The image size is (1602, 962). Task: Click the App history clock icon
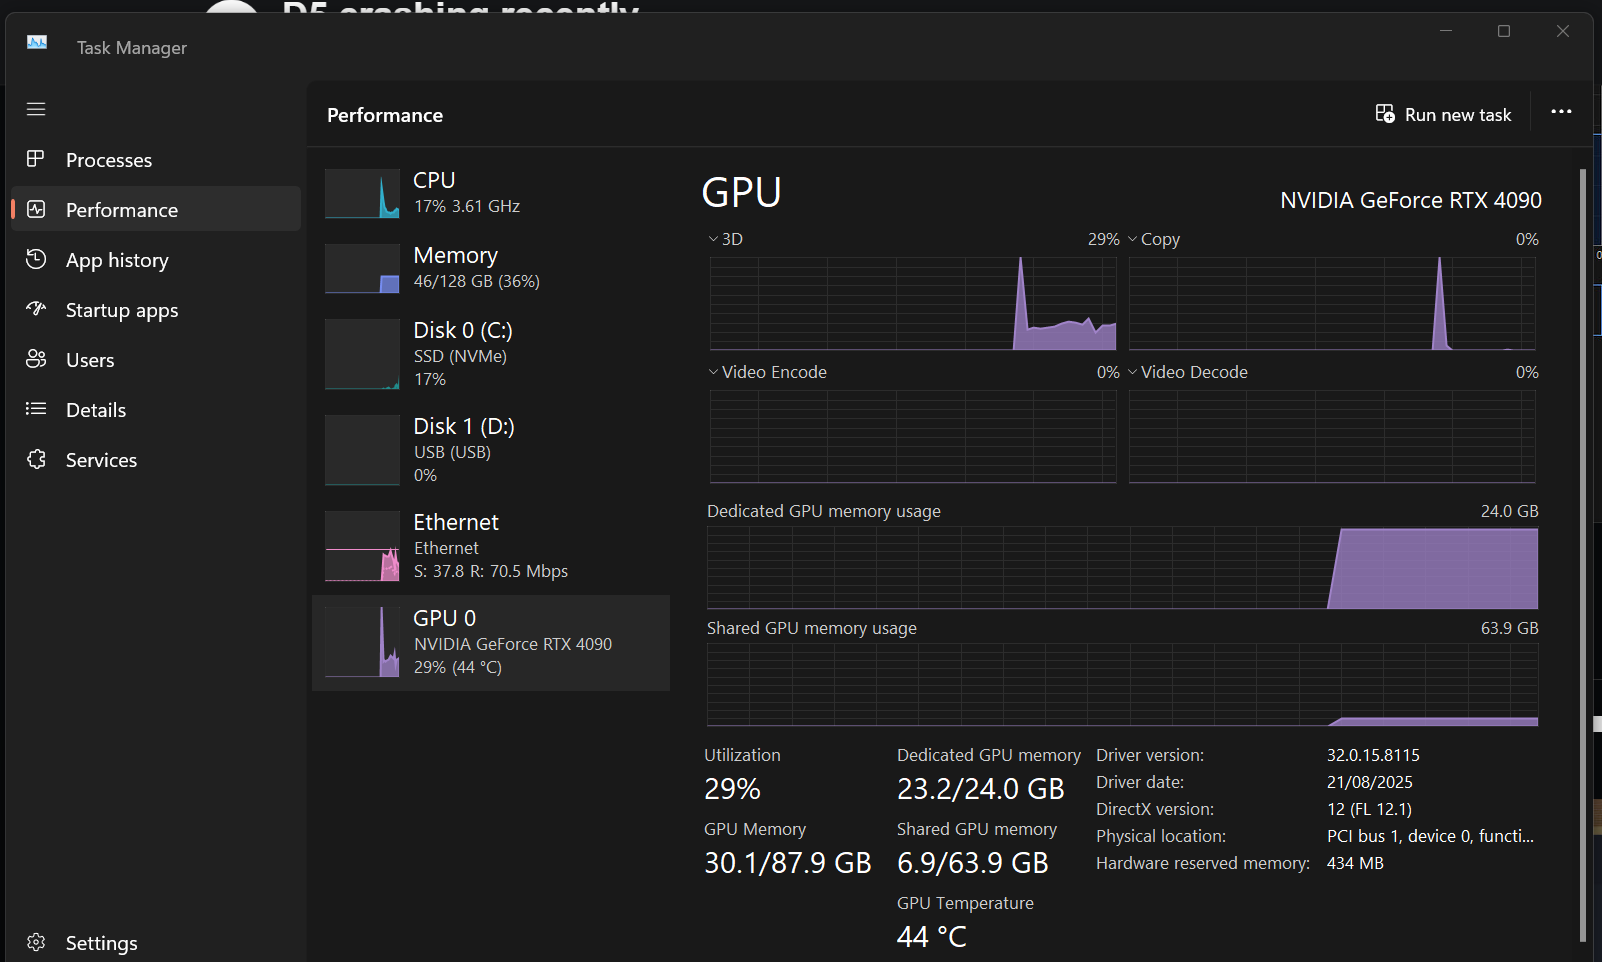[36, 259]
